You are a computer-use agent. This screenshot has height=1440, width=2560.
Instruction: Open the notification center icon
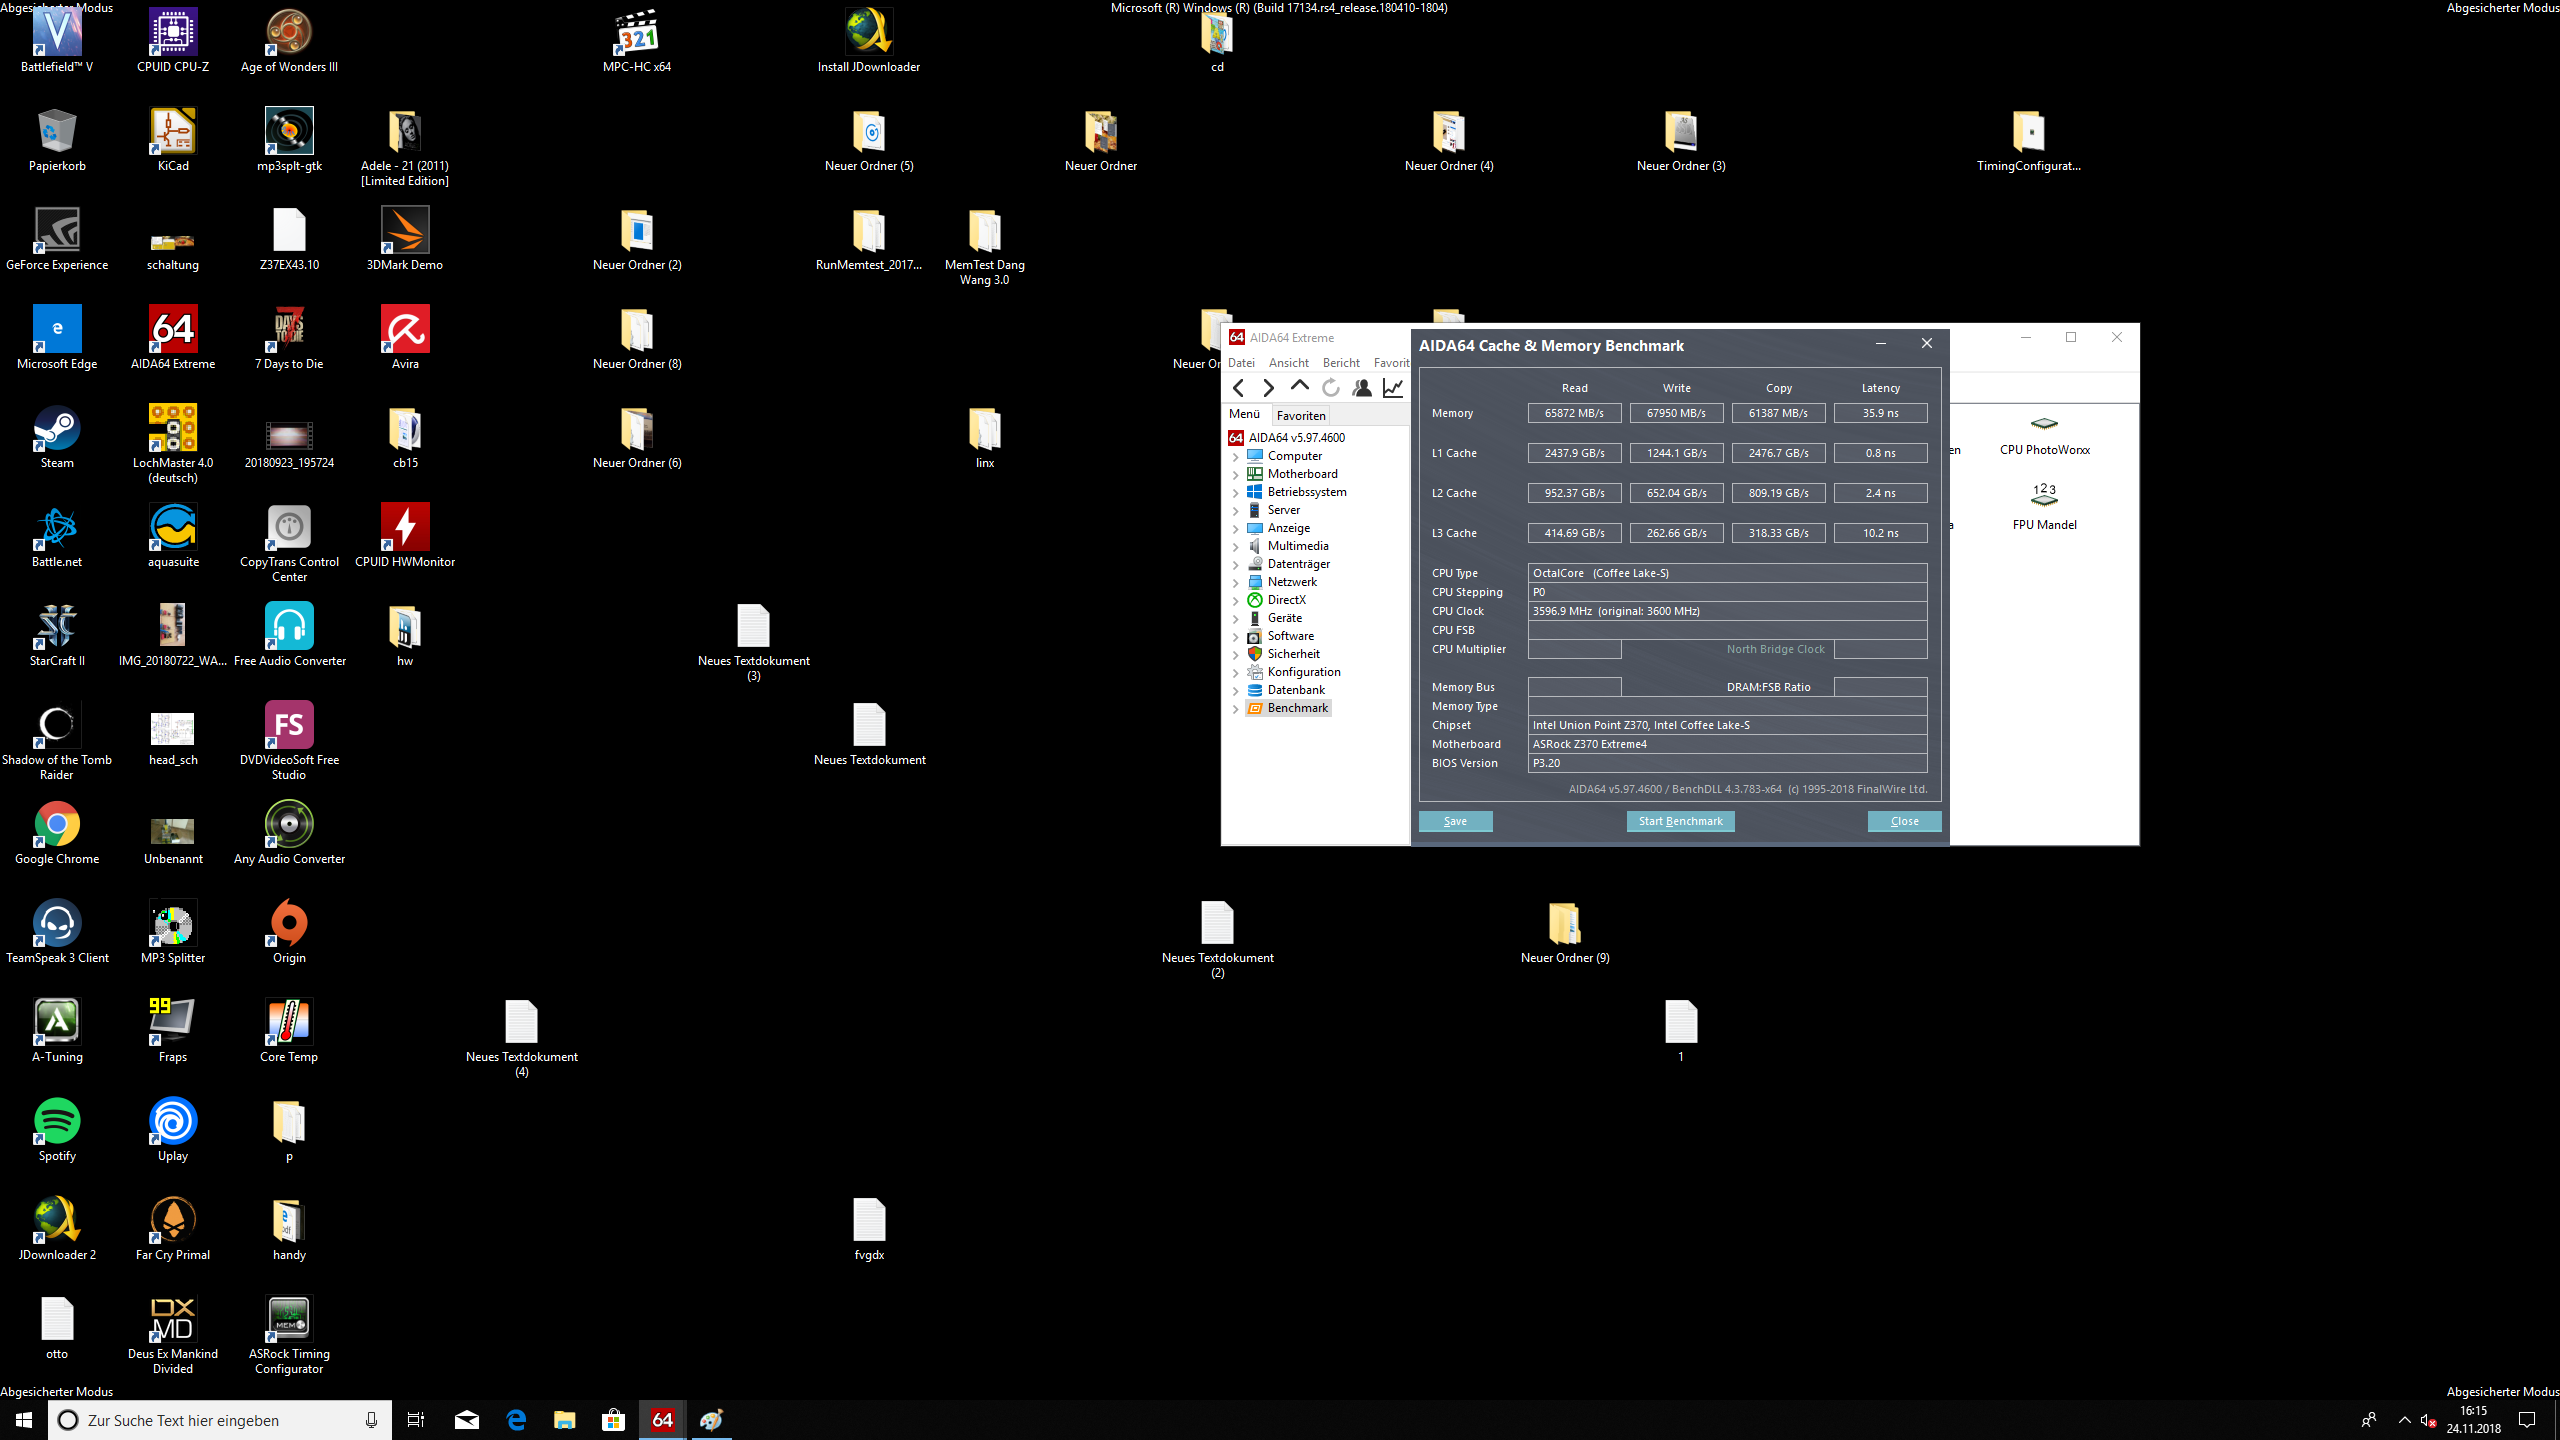pos(2527,1420)
